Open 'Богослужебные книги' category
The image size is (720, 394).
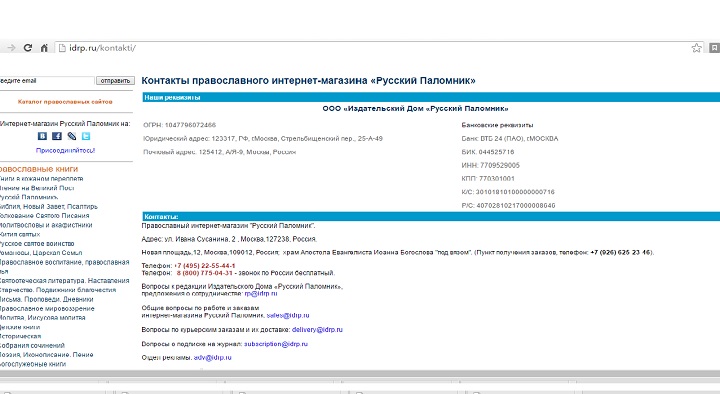coord(33,364)
